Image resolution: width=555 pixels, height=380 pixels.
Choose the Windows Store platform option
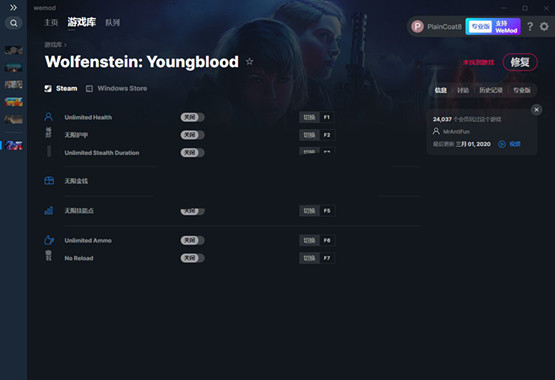pos(117,88)
